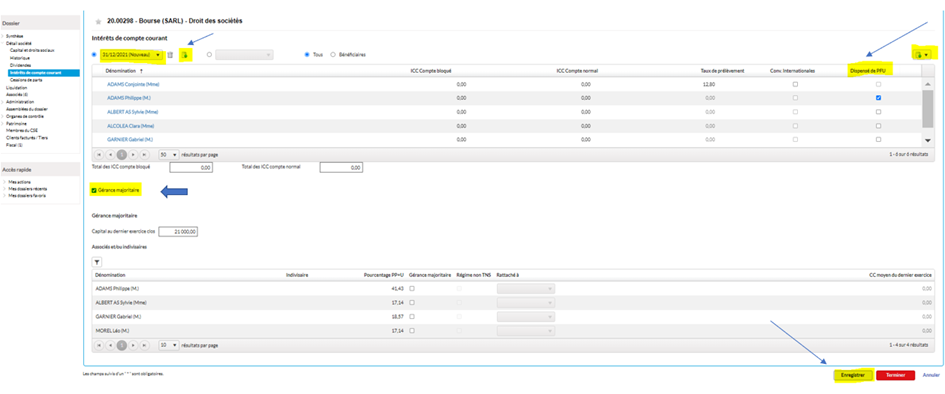The height and width of the screenshot is (394, 945).
Task: Open Mes dossiers favoris in Accès rapide
Action: (x=27, y=196)
